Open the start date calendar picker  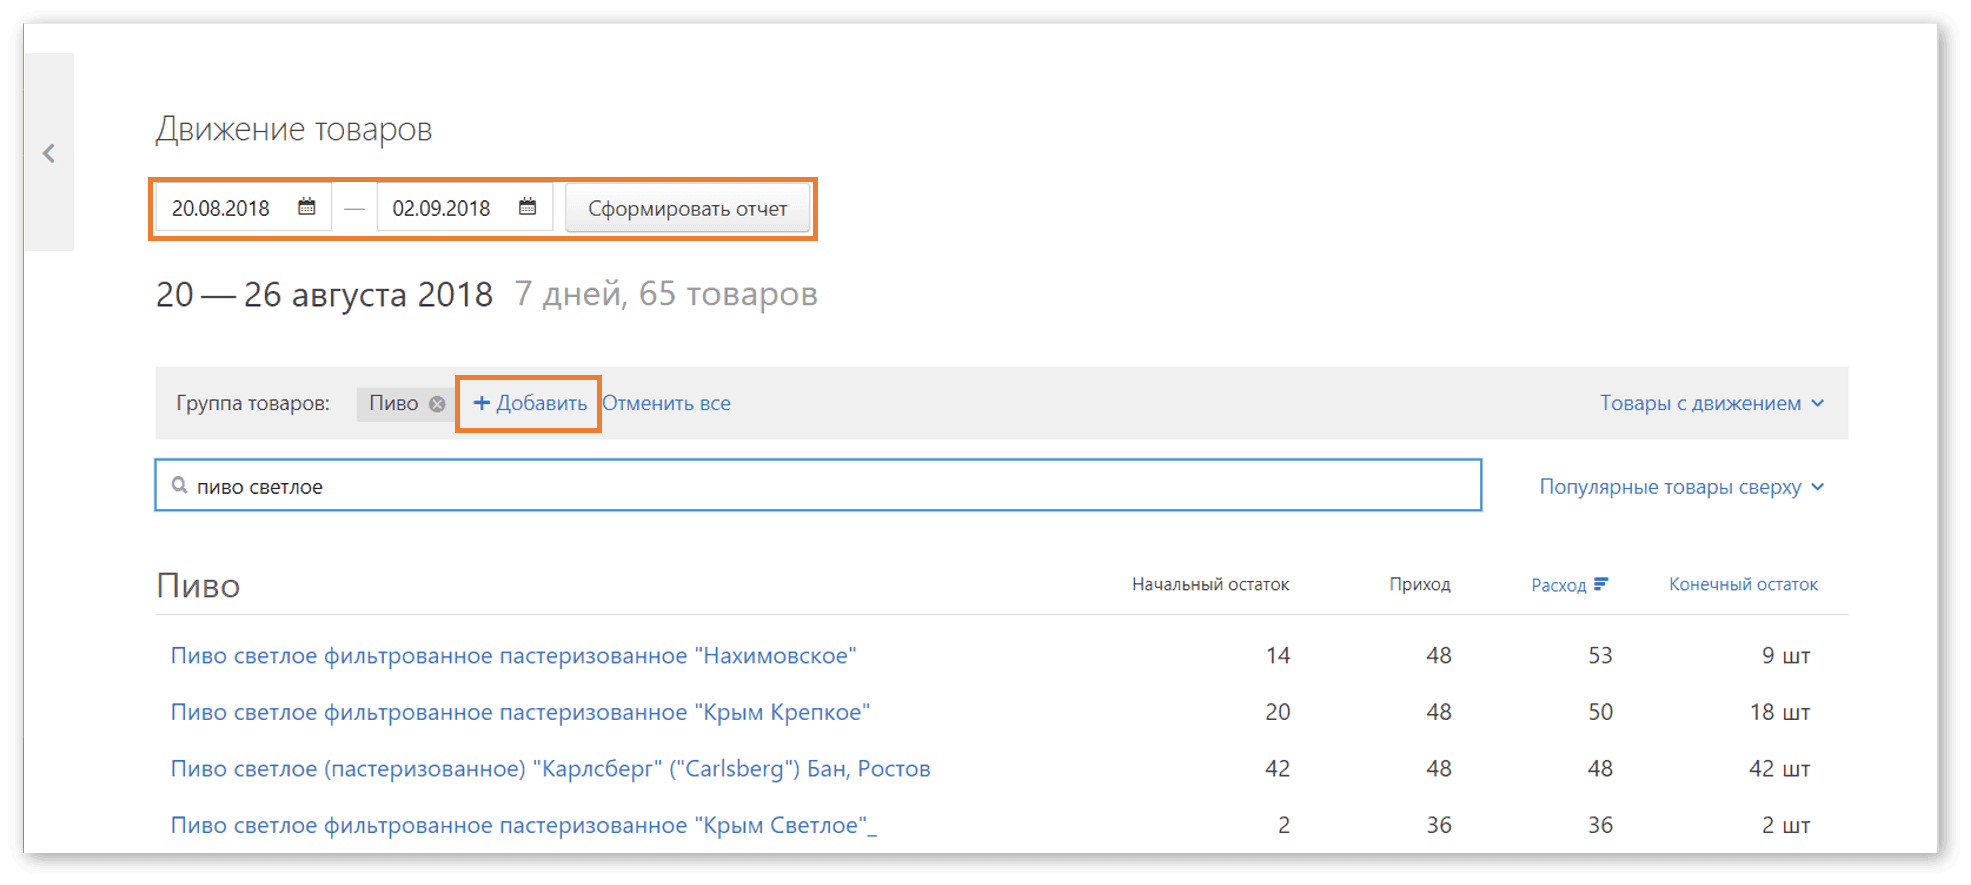tap(307, 207)
